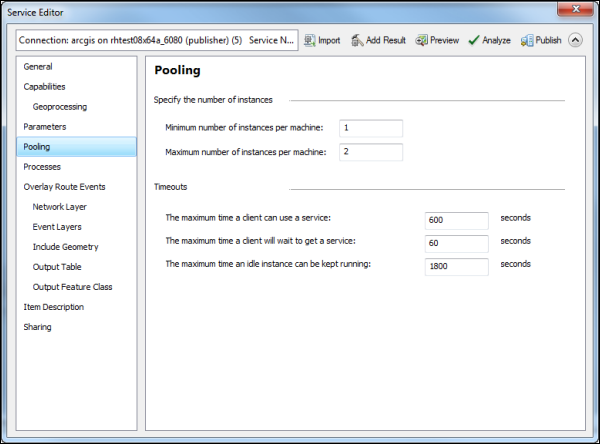Open the Sharing page
The height and width of the screenshot is (444, 600).
tap(38, 327)
